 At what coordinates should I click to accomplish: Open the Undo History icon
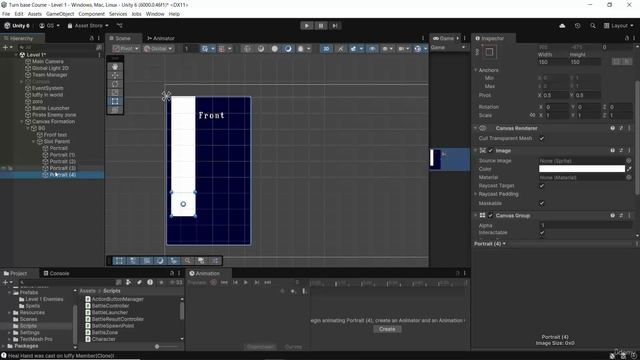click(578, 26)
